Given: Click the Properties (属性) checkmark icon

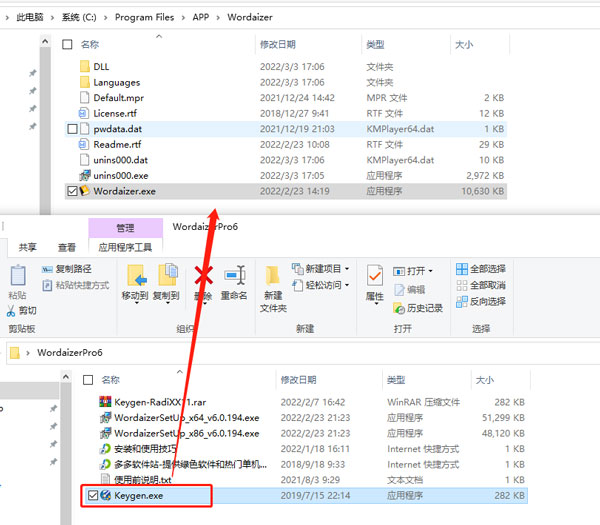Looking at the screenshot, I should pyautogui.click(x=375, y=275).
